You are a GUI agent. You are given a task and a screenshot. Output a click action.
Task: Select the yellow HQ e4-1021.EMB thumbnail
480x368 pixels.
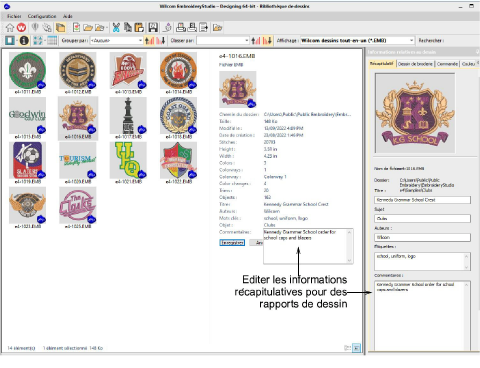point(128,163)
